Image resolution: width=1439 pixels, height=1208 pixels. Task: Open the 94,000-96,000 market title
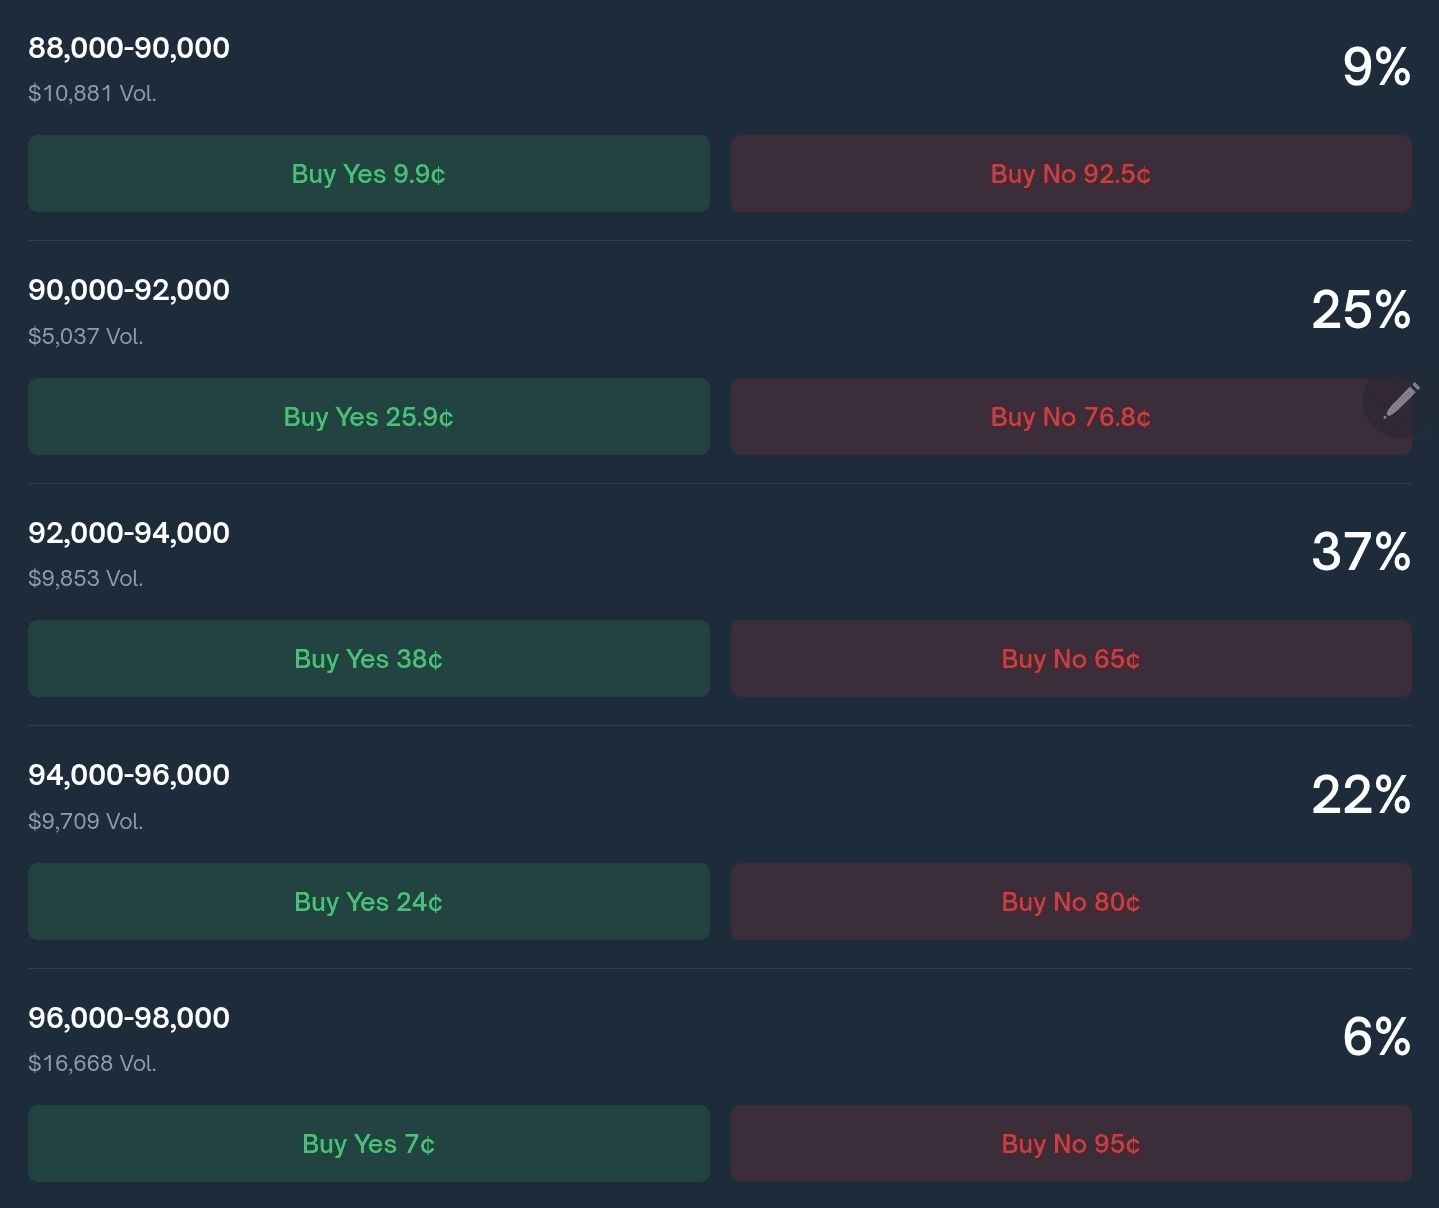coord(129,775)
